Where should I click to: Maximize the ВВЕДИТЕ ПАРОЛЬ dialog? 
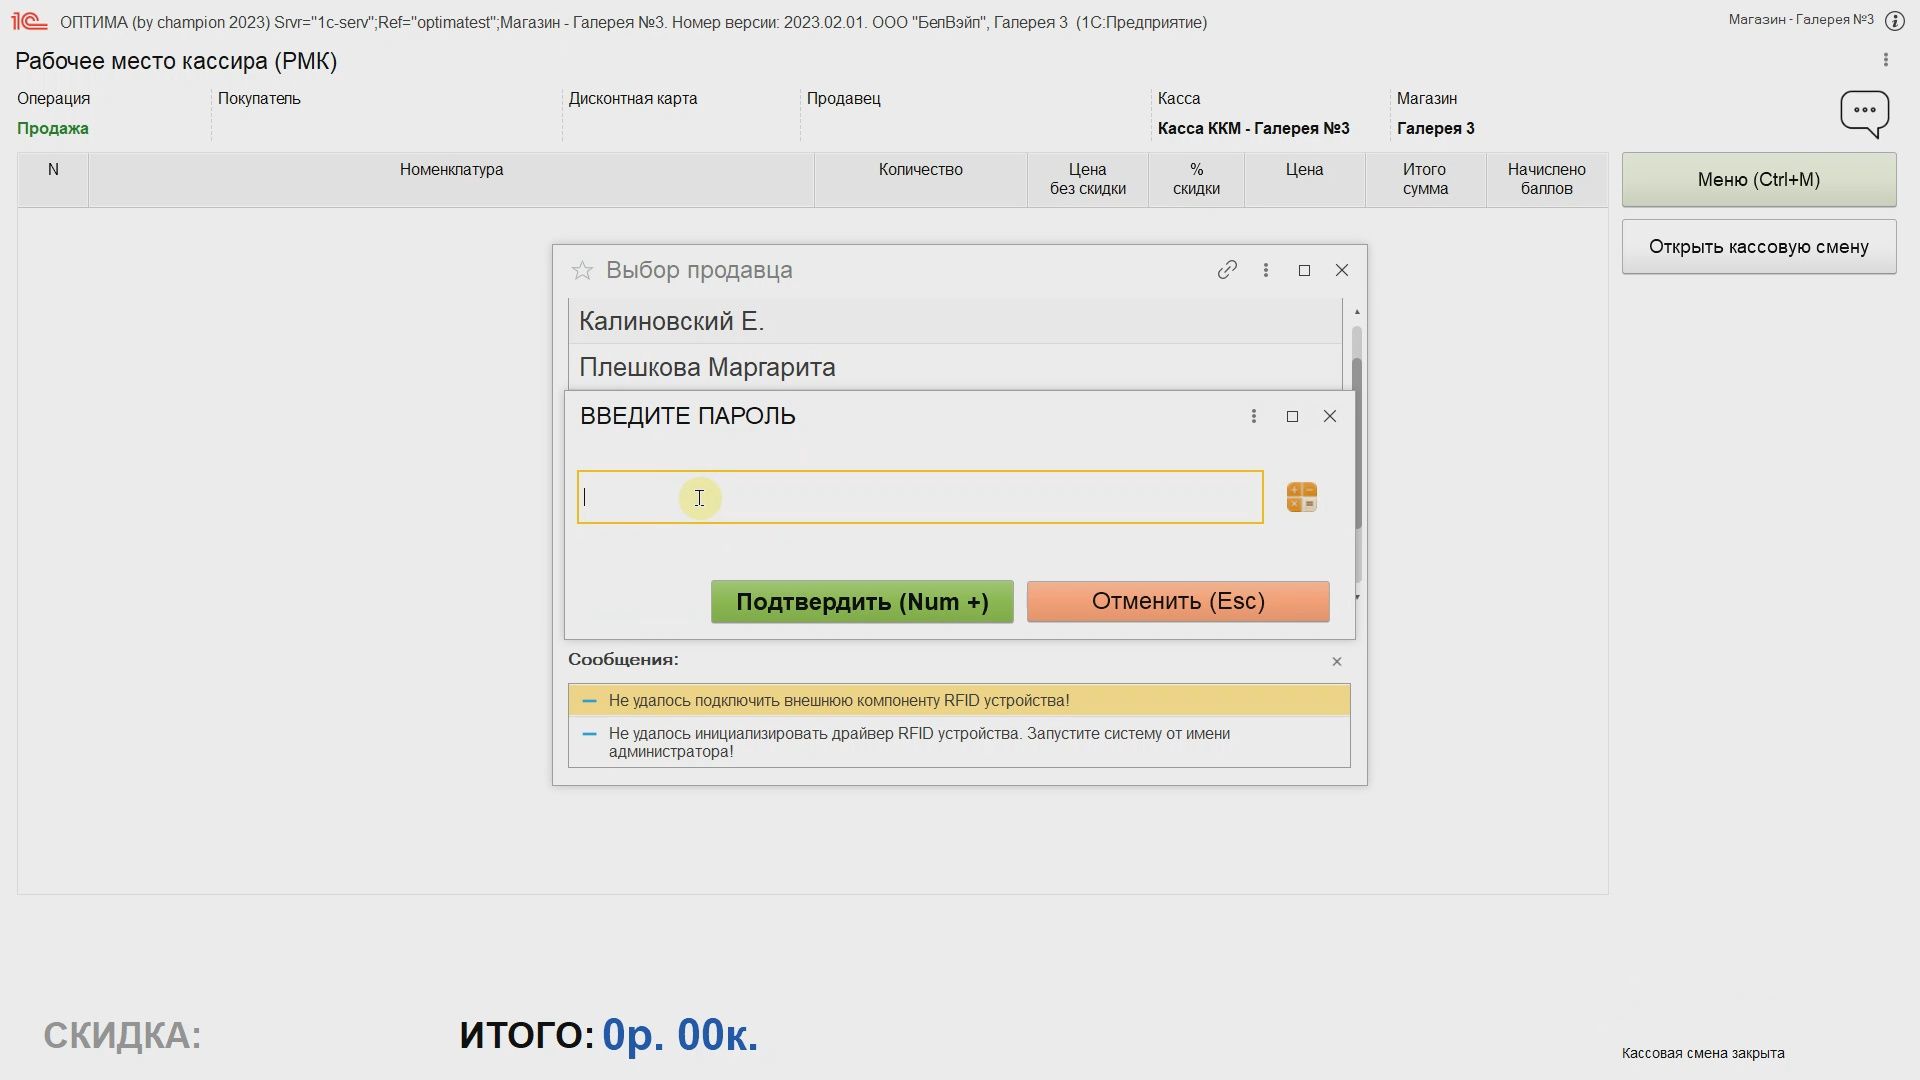(1292, 416)
